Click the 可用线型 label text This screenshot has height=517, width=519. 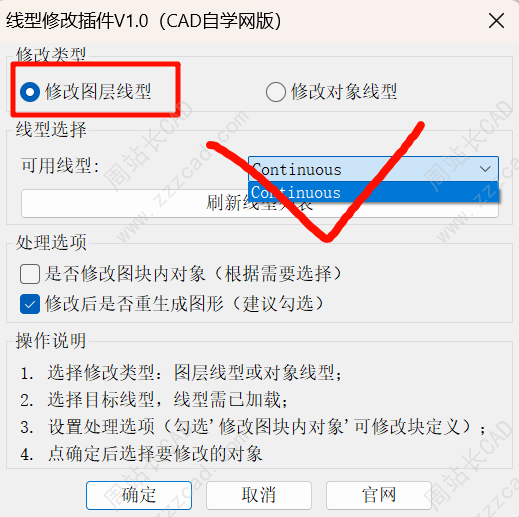(61, 165)
